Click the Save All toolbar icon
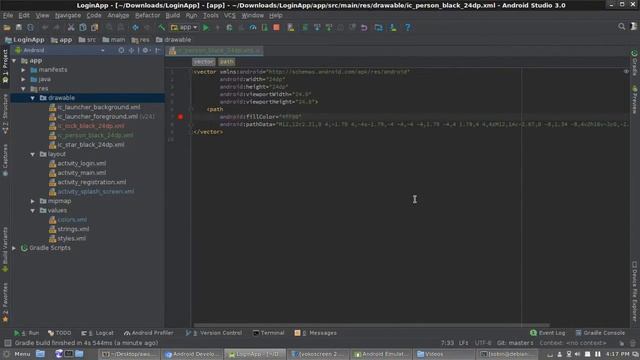The width and height of the screenshot is (640, 360). pos(19,27)
